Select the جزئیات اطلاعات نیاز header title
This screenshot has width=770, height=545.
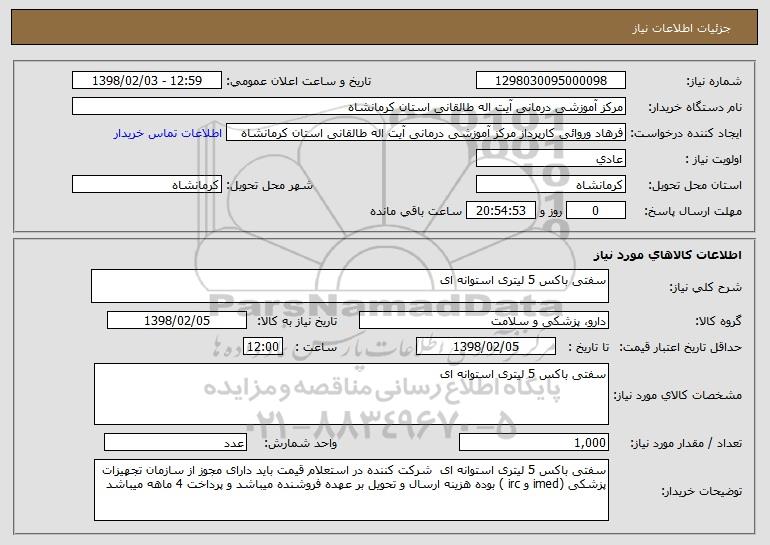[x=681, y=28]
